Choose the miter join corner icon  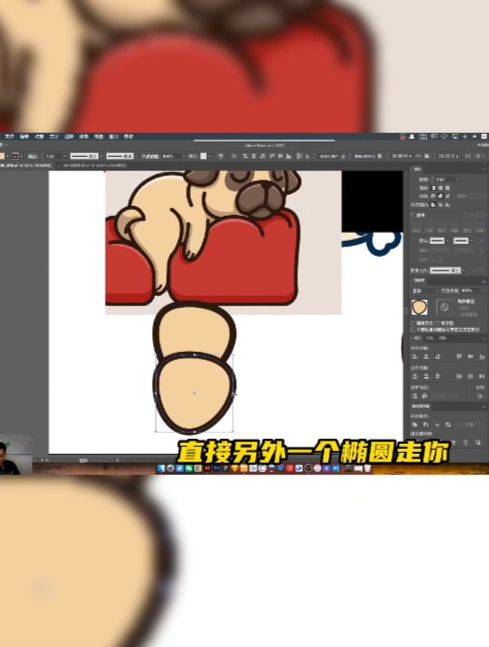pos(433,196)
